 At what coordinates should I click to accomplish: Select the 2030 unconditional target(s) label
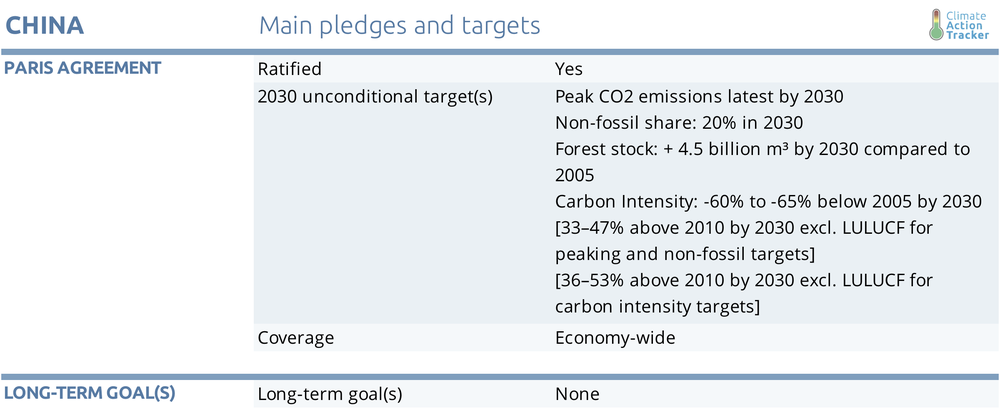click(375, 97)
